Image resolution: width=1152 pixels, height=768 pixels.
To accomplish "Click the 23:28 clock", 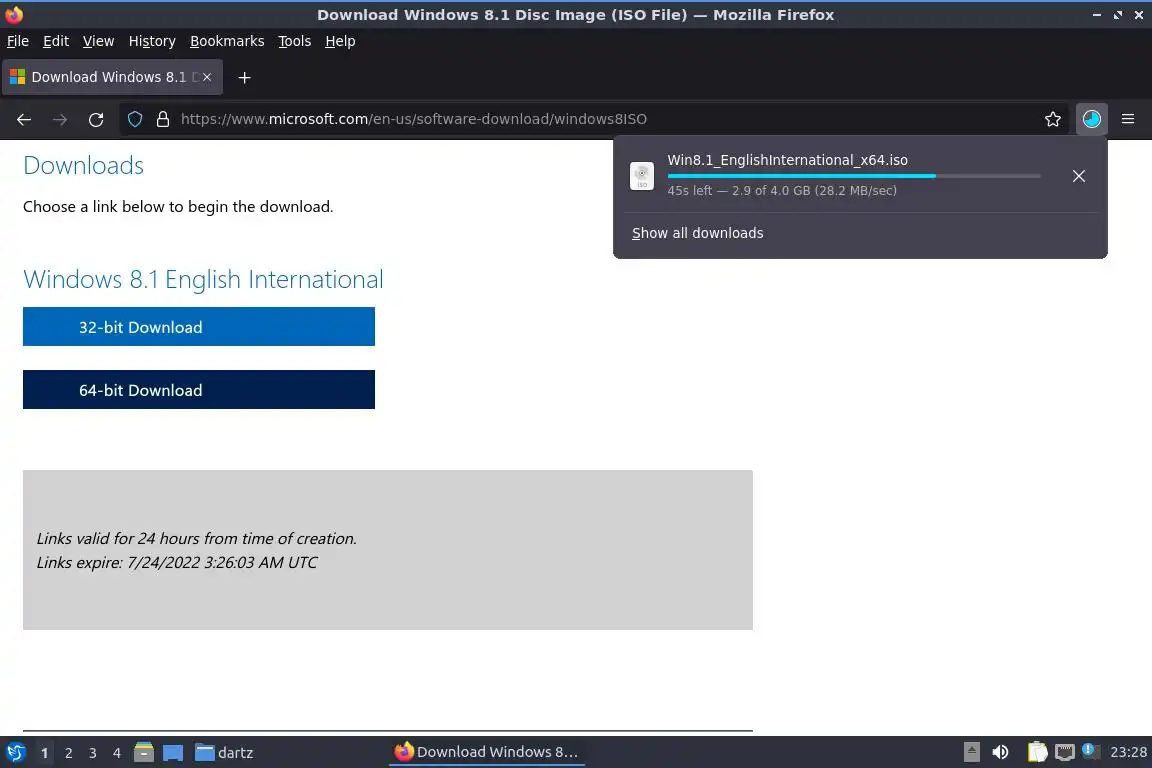I will [x=1128, y=752].
